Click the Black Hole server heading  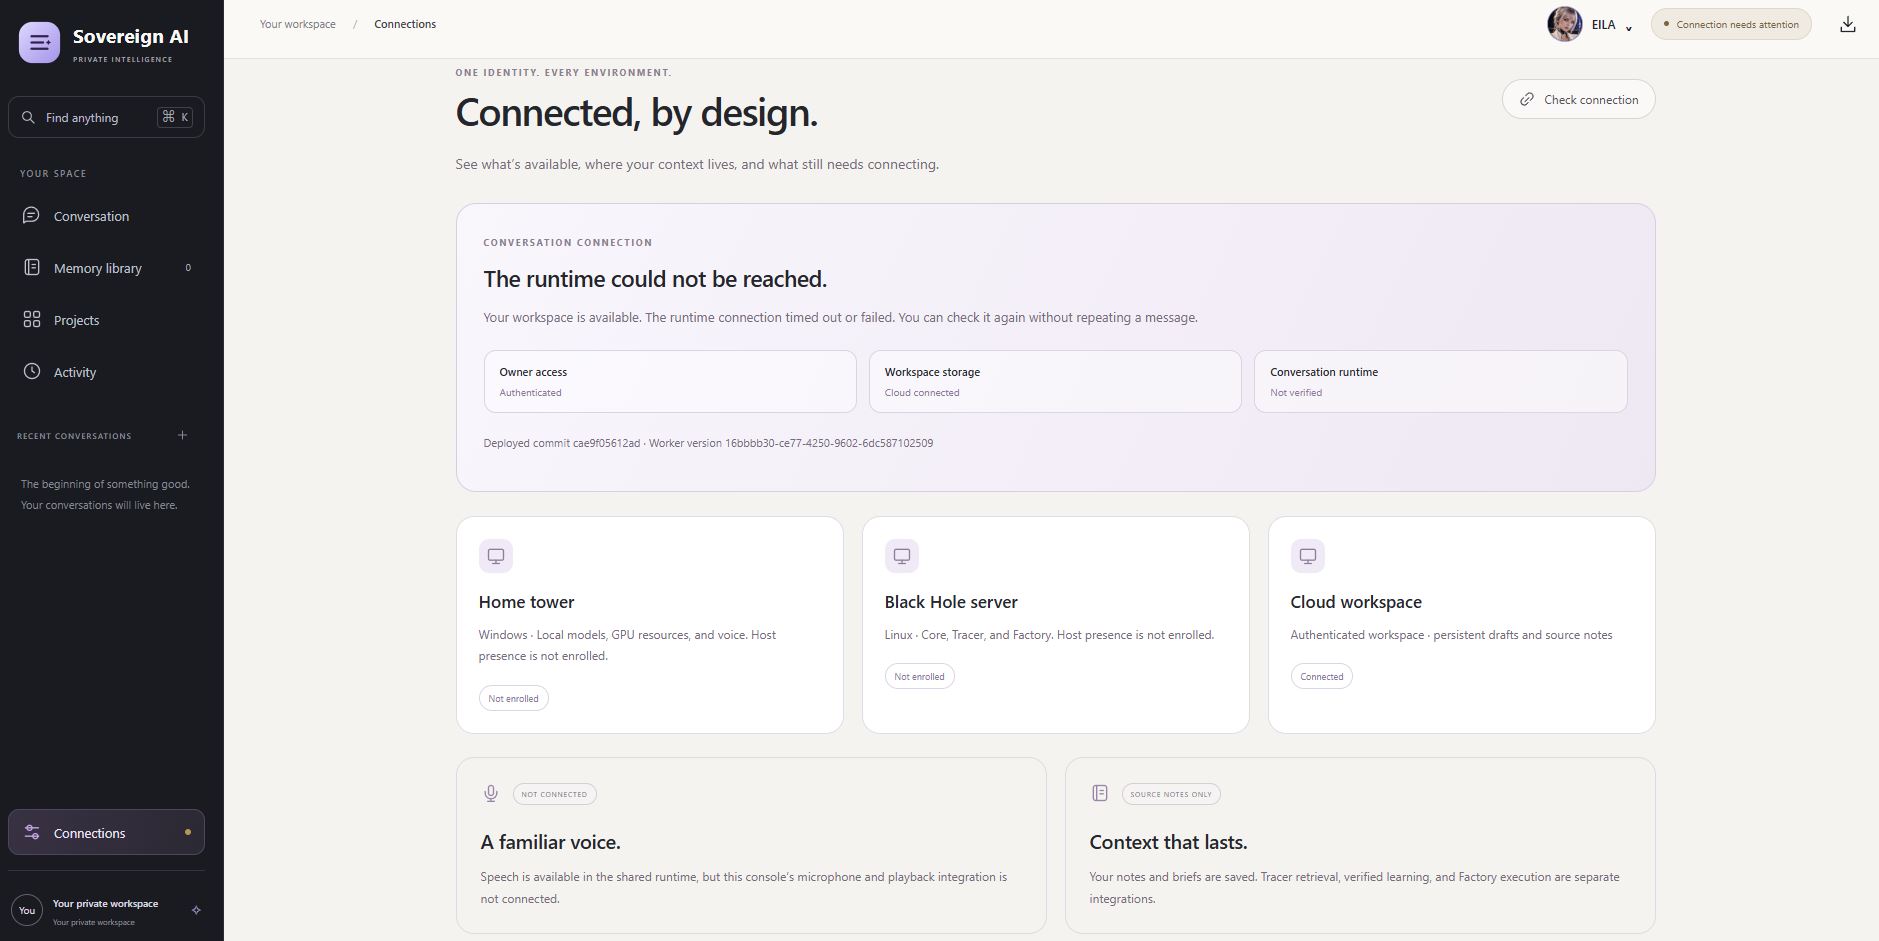point(951,602)
